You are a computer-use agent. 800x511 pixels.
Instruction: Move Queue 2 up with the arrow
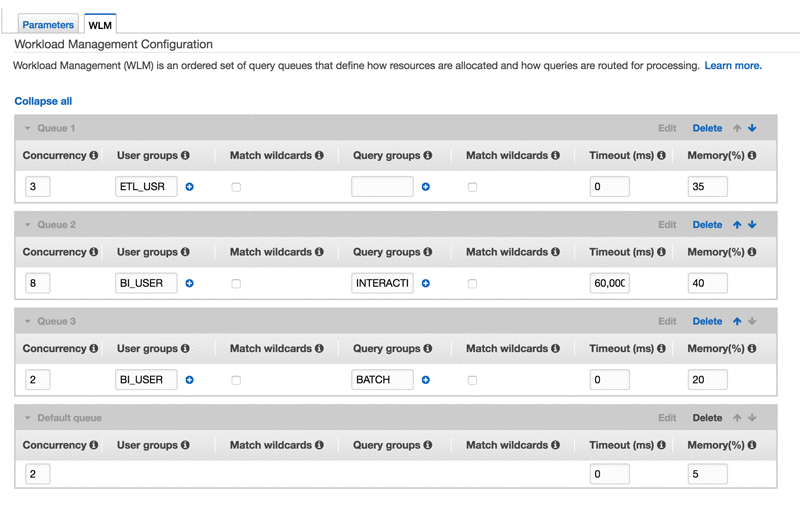[x=737, y=224]
